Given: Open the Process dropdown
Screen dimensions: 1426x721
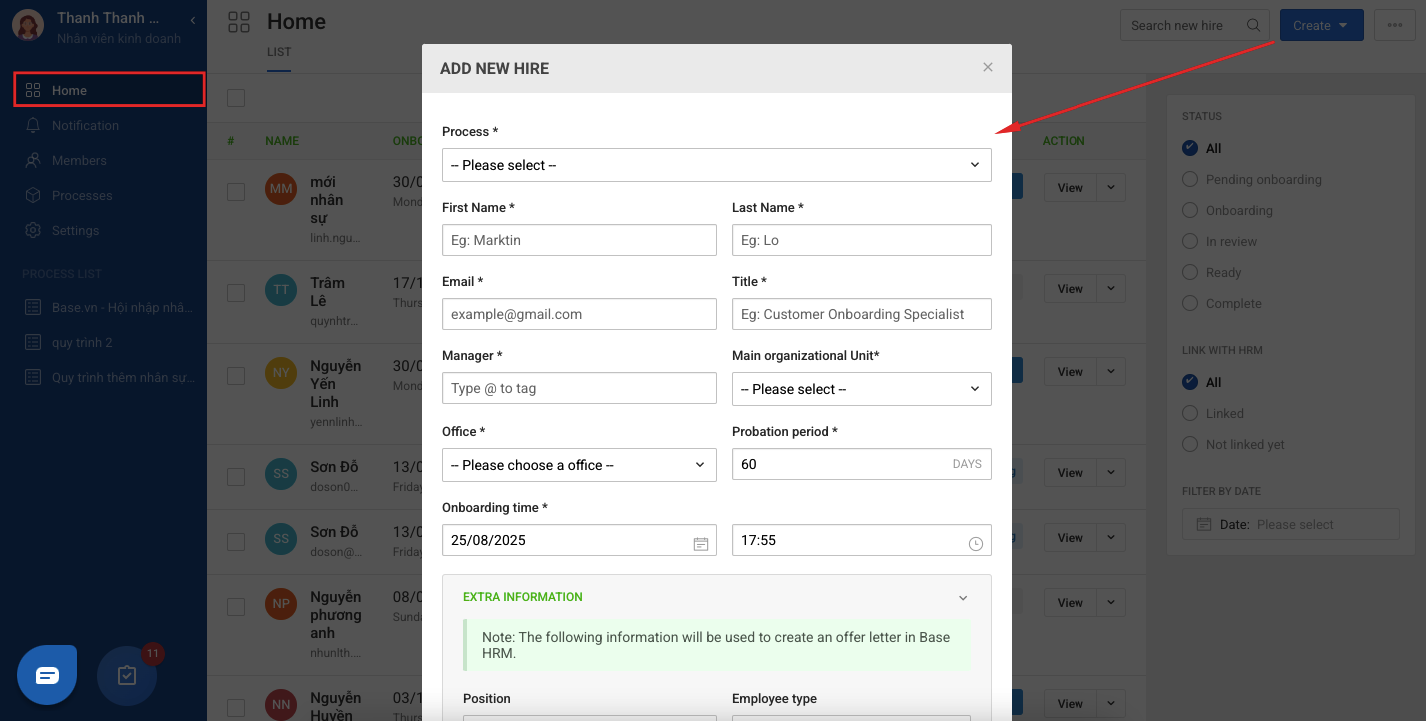Looking at the screenshot, I should 716,165.
